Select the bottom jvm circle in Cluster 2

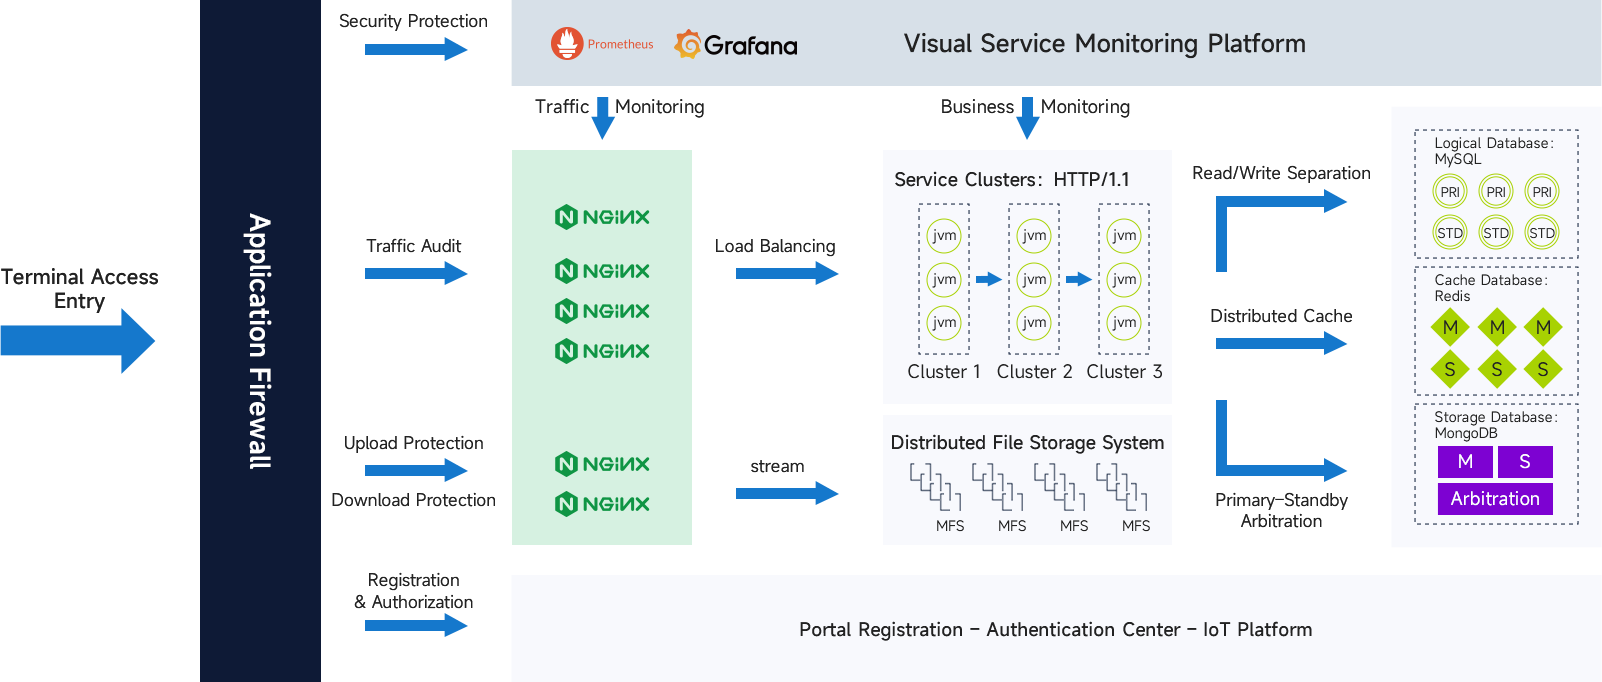pyautogui.click(x=1034, y=322)
